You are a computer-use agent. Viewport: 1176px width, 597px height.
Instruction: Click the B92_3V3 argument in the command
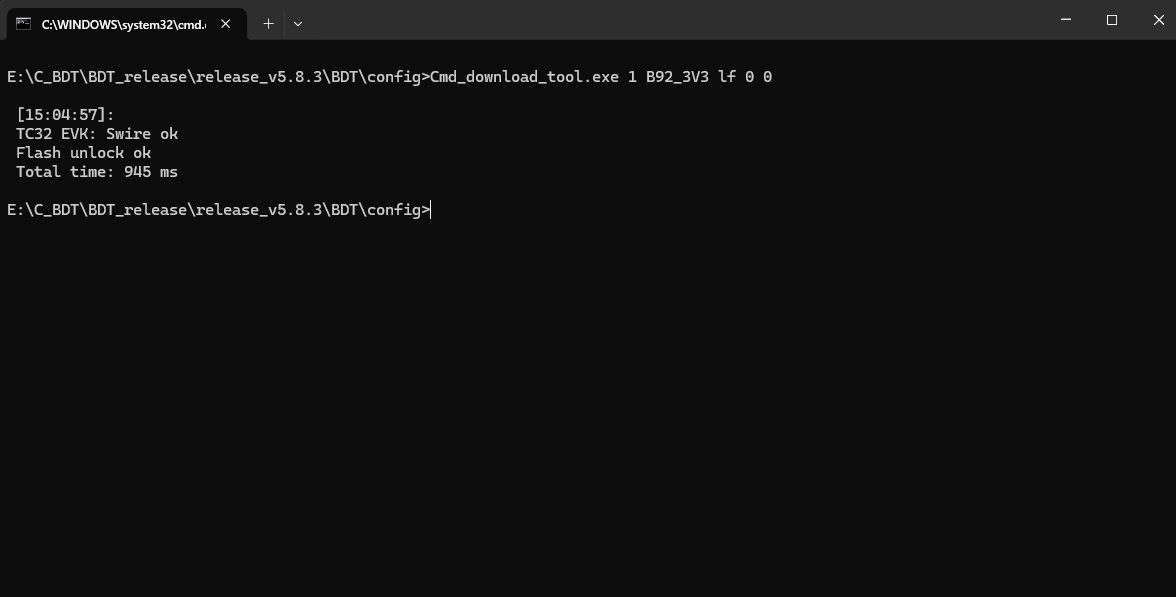677,76
